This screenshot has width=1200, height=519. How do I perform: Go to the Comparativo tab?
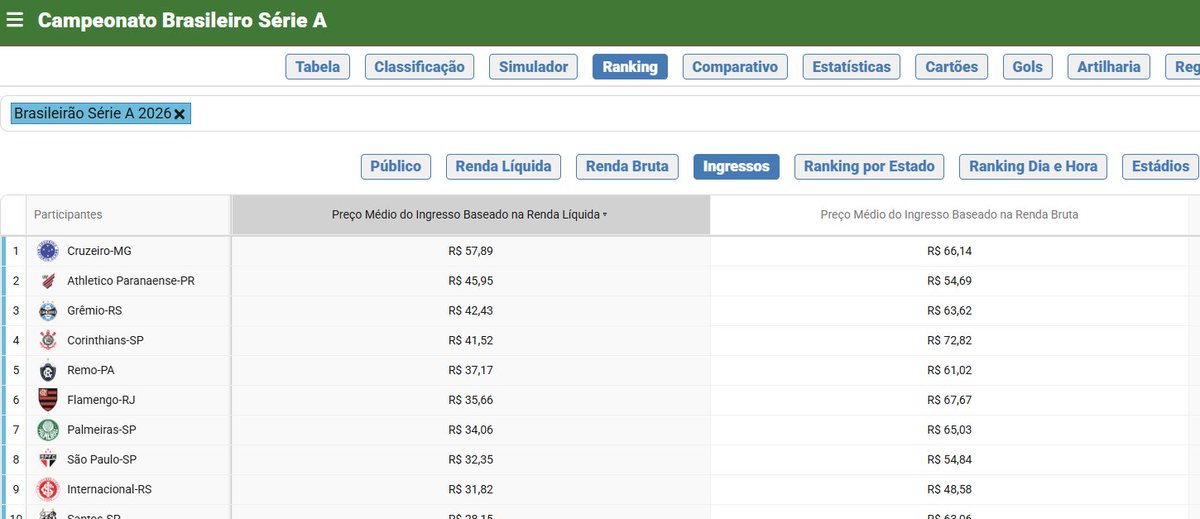[735, 67]
